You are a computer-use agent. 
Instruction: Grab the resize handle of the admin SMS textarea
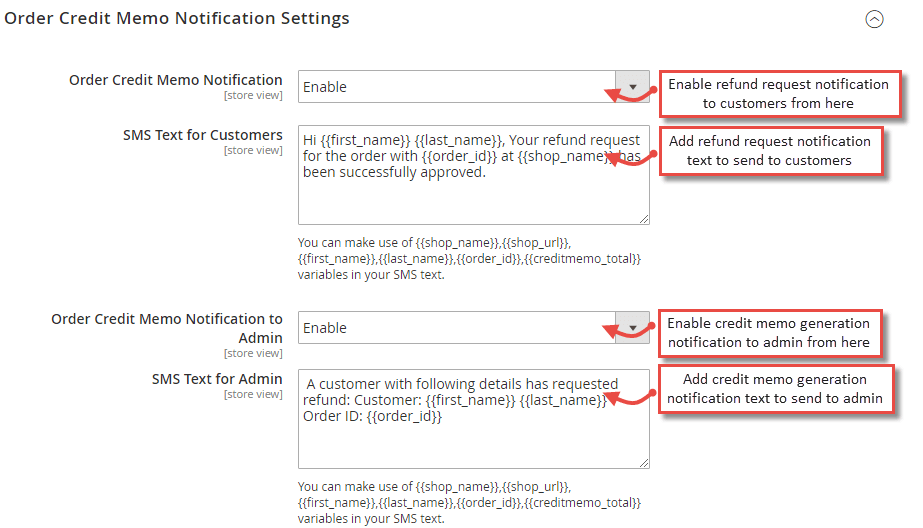click(643, 462)
